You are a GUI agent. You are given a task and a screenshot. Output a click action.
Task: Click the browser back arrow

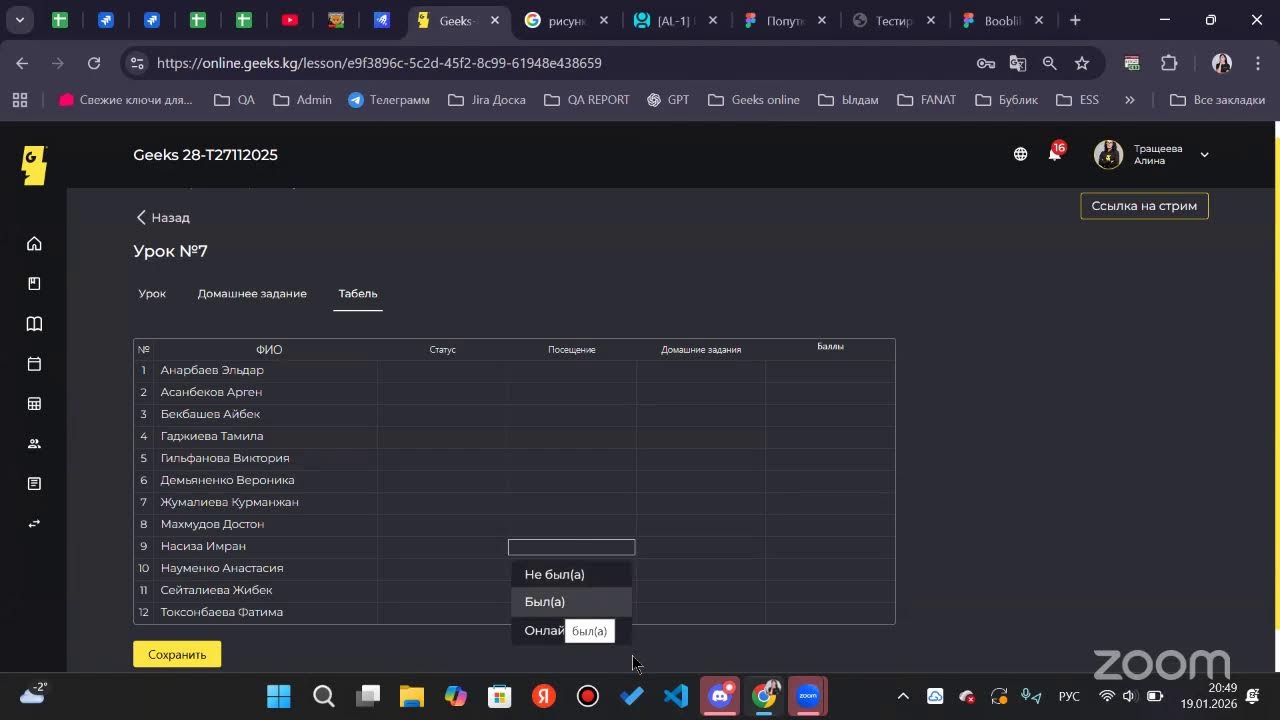pyautogui.click(x=22, y=63)
